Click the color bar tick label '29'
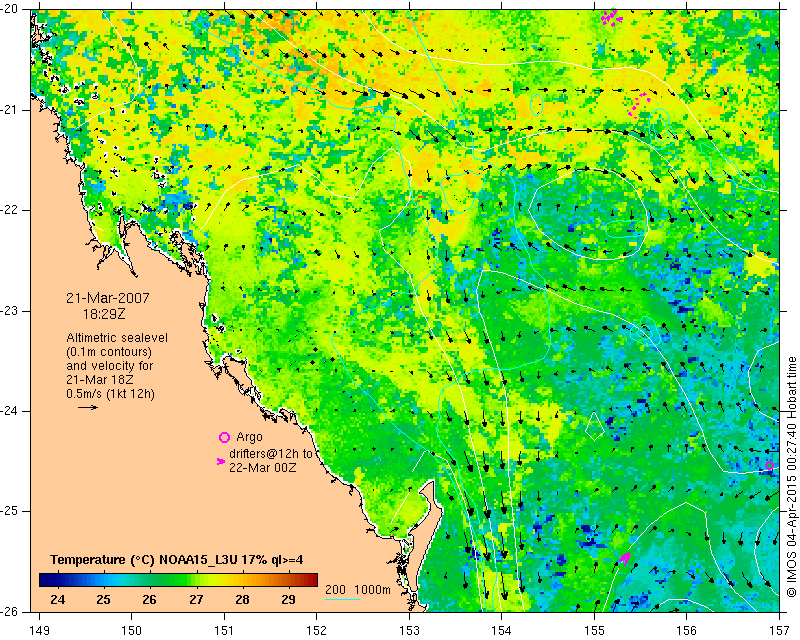Screen dimensions: 800x640 point(288,600)
